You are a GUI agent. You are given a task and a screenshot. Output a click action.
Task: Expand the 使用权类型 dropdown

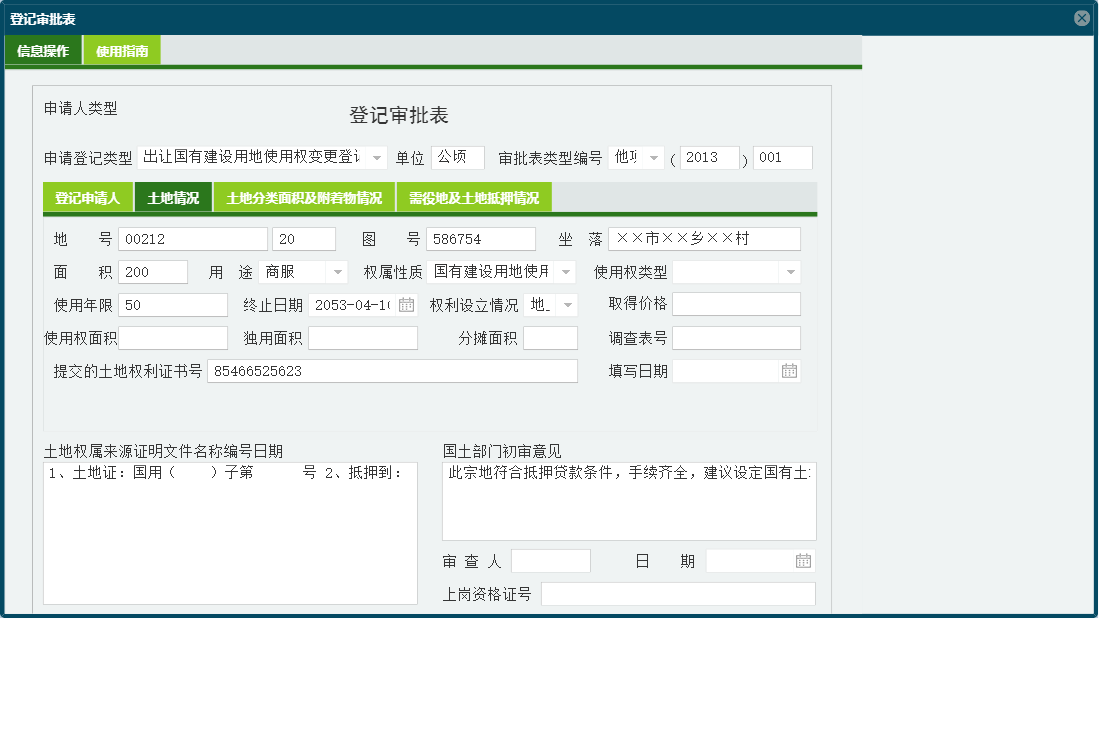[x=791, y=271]
